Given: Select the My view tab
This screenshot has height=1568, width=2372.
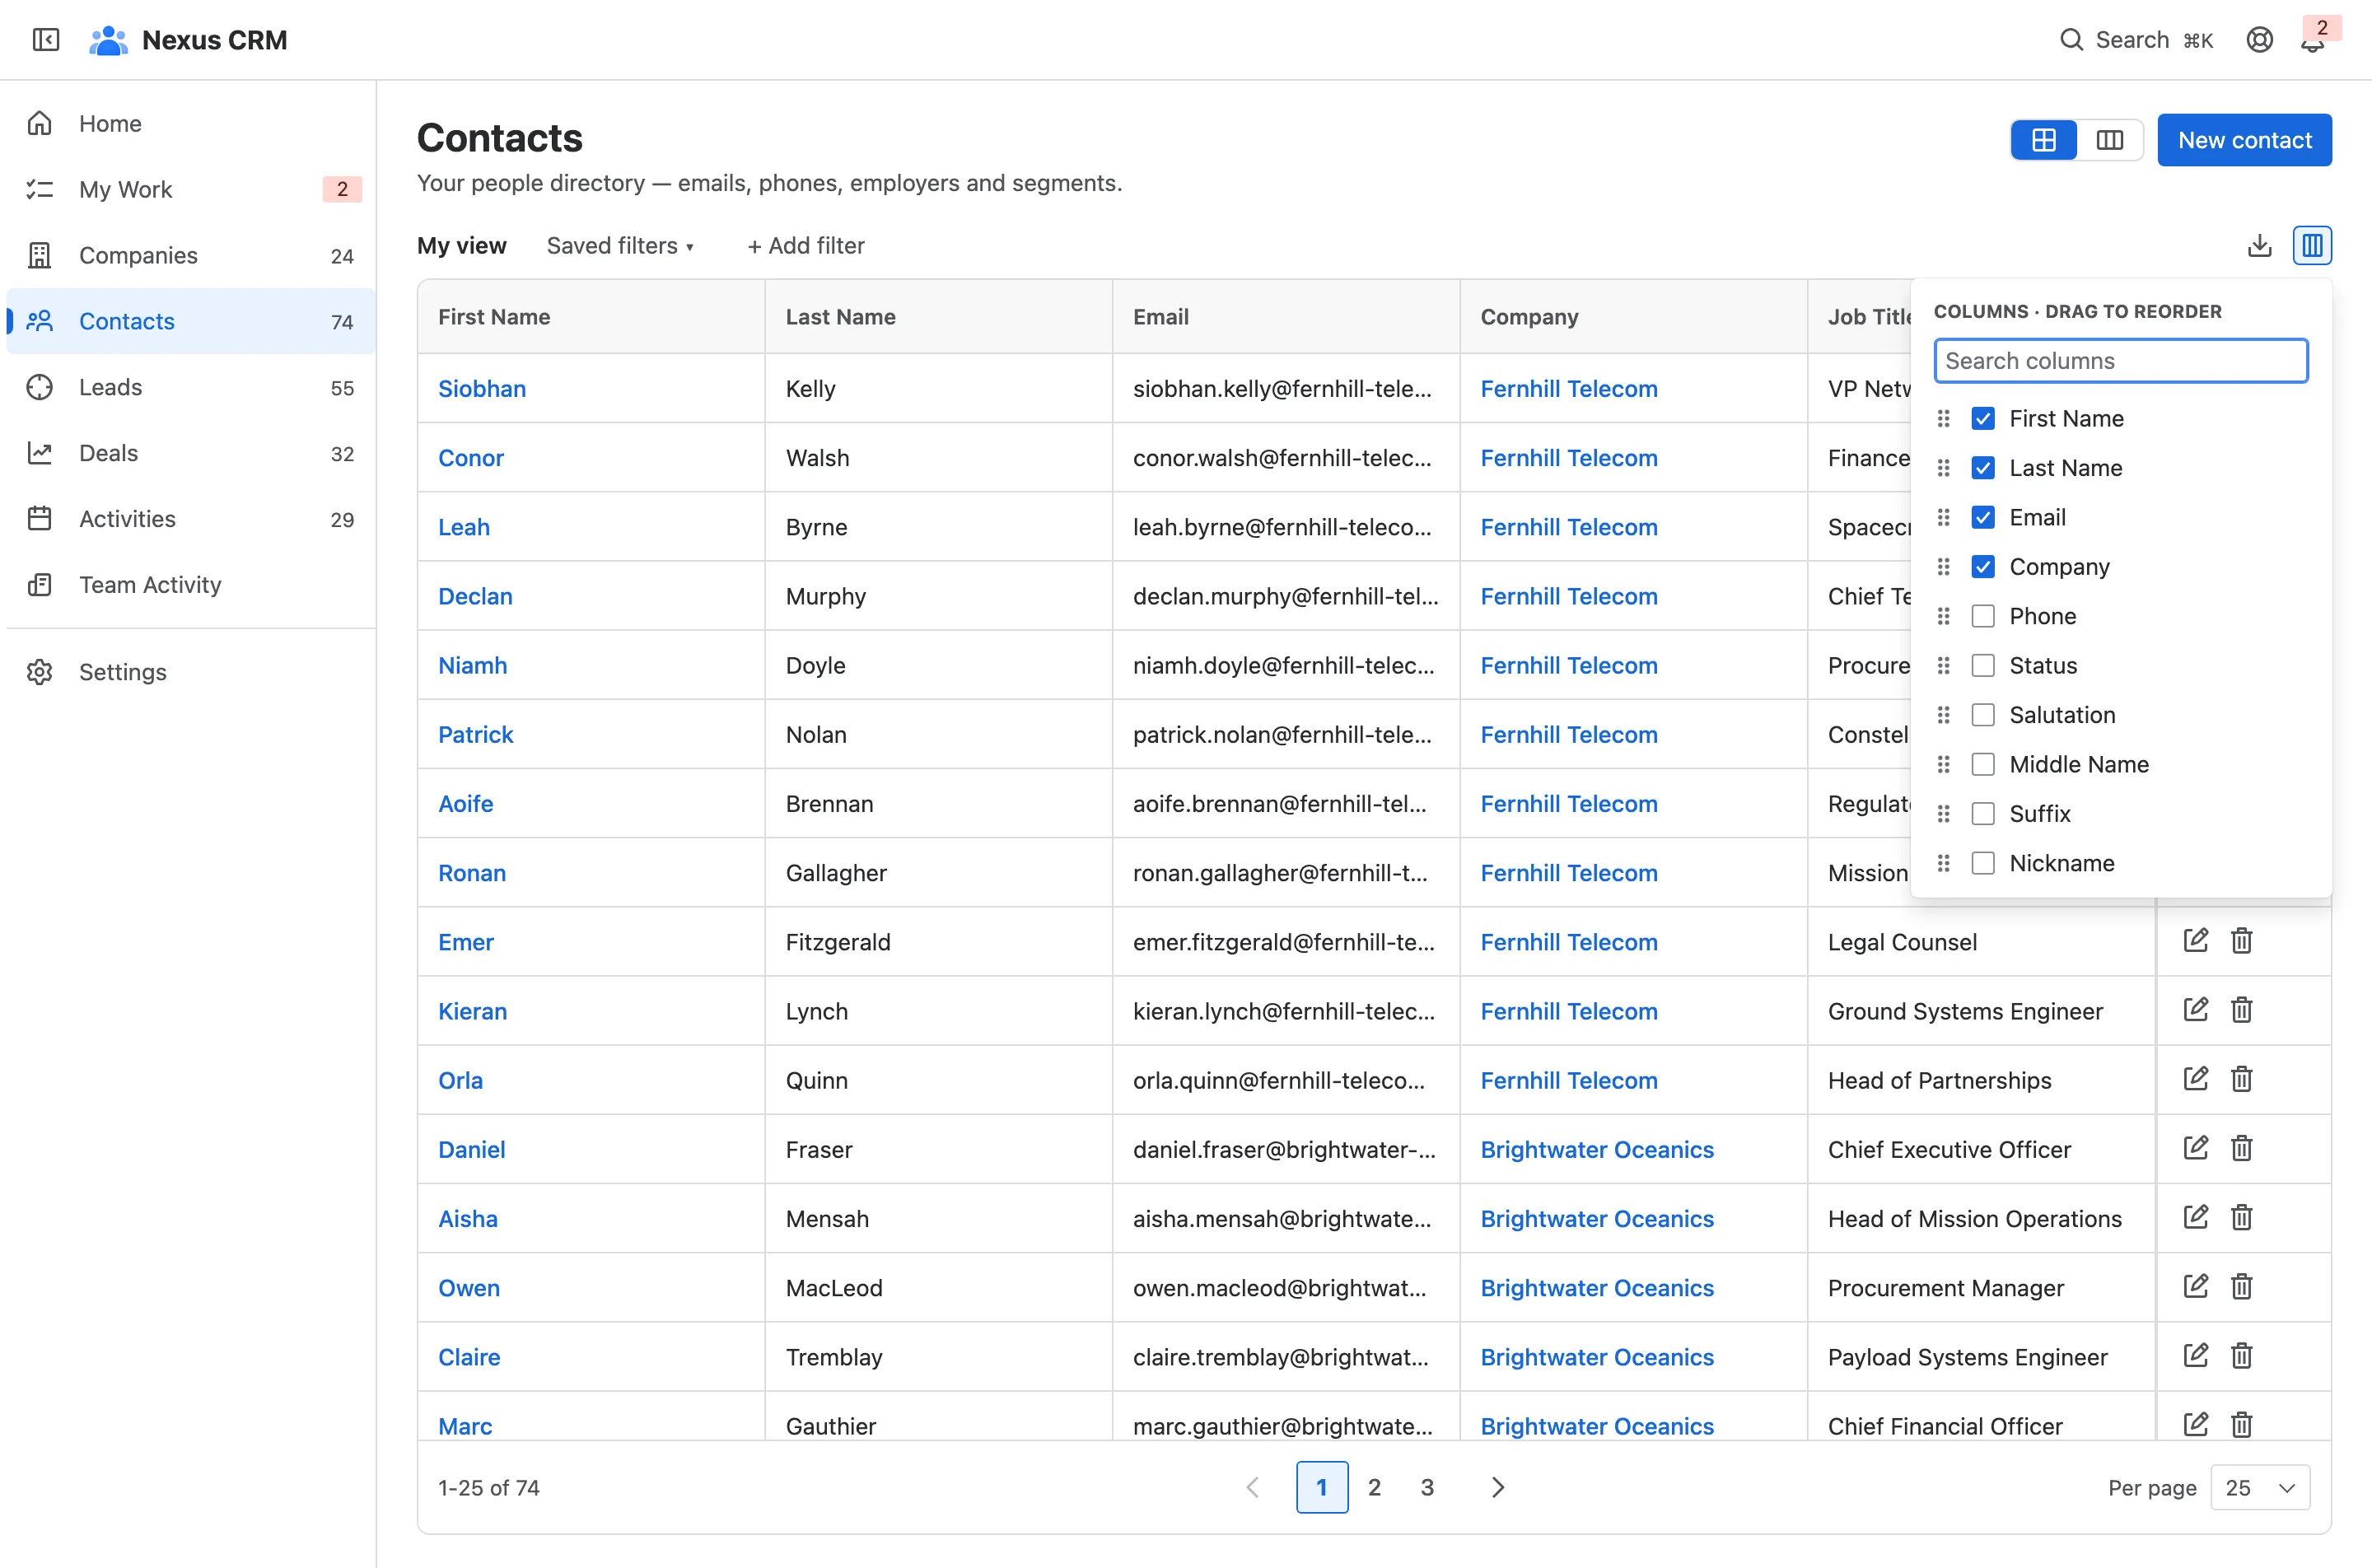Looking at the screenshot, I should (x=461, y=245).
